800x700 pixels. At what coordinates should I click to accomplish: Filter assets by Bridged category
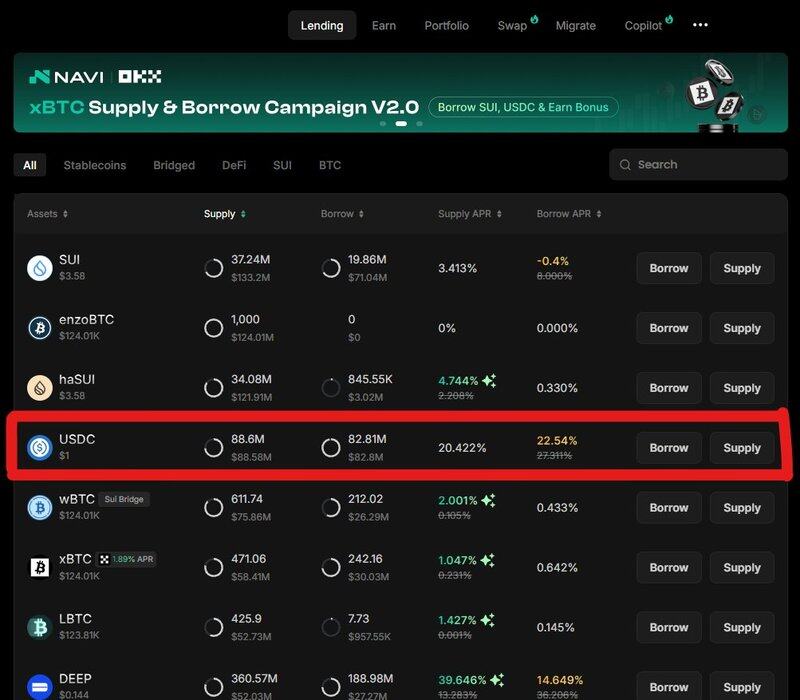click(174, 165)
